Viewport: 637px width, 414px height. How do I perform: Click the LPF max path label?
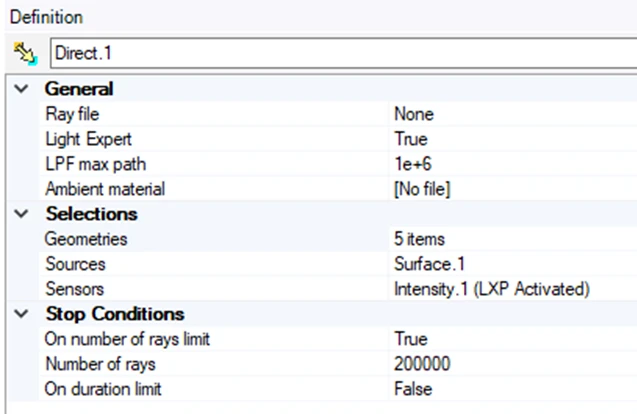pyautogui.click(x=95, y=164)
